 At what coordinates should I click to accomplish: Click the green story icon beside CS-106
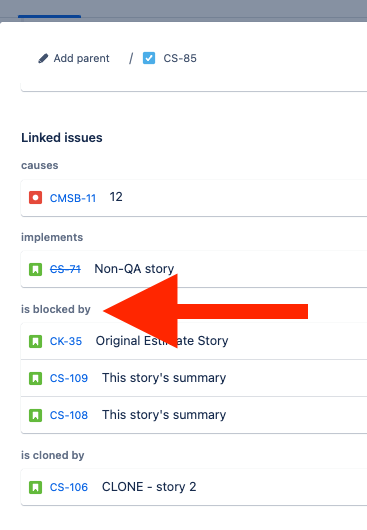[35, 487]
